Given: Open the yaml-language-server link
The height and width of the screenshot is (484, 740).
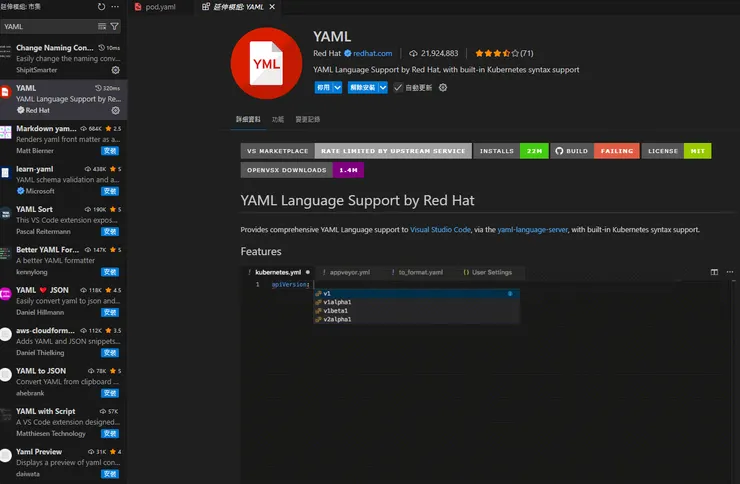Looking at the screenshot, I should tap(532, 230).
